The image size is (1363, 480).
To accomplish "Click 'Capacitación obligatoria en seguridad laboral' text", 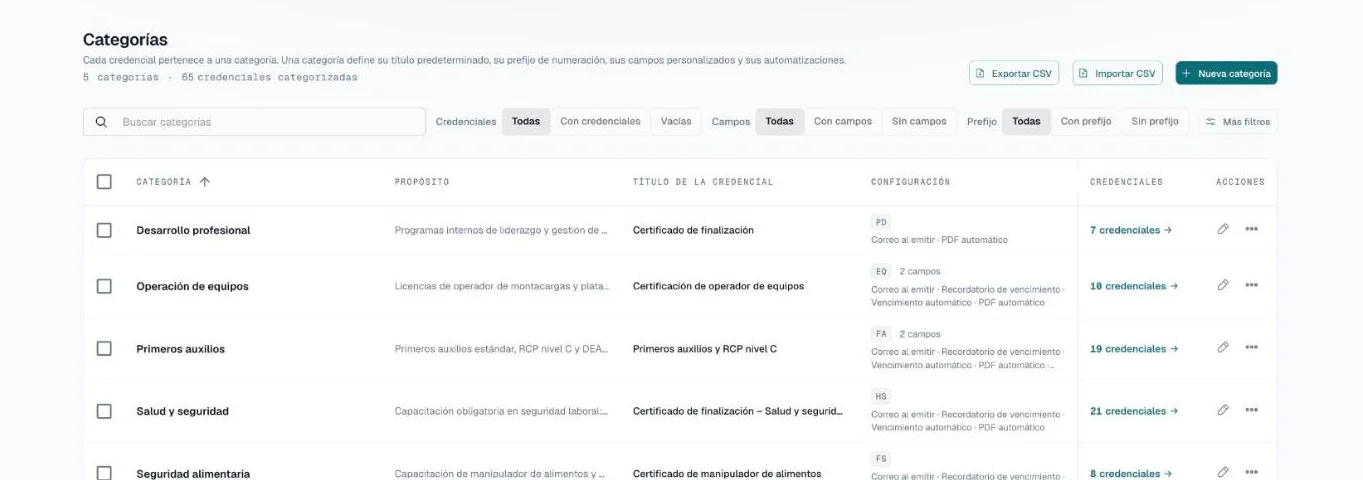I will click(x=501, y=411).
